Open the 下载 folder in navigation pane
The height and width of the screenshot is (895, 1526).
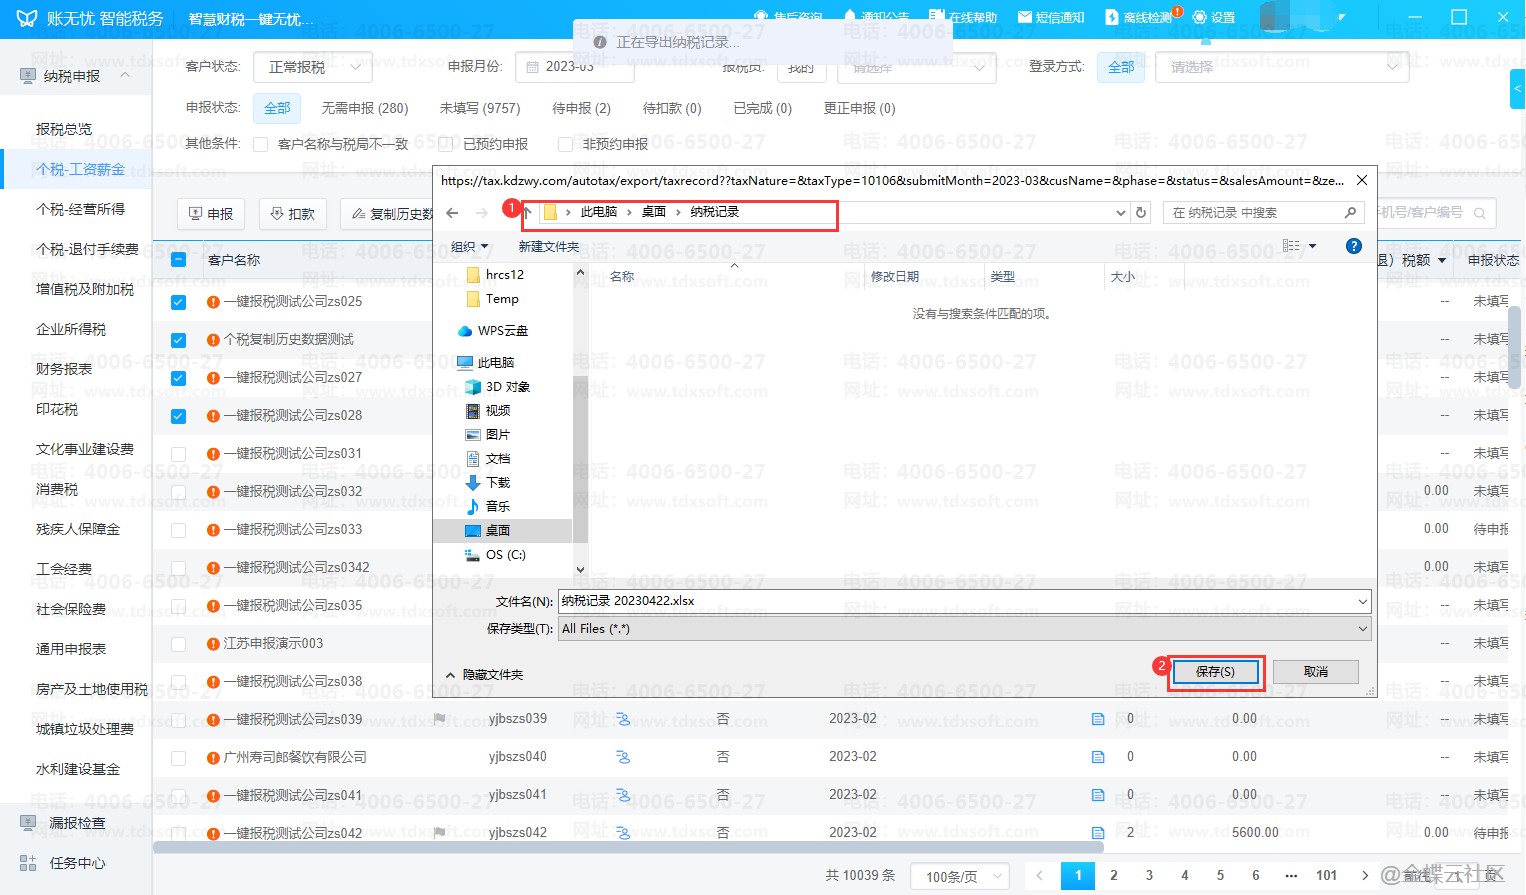tap(497, 483)
